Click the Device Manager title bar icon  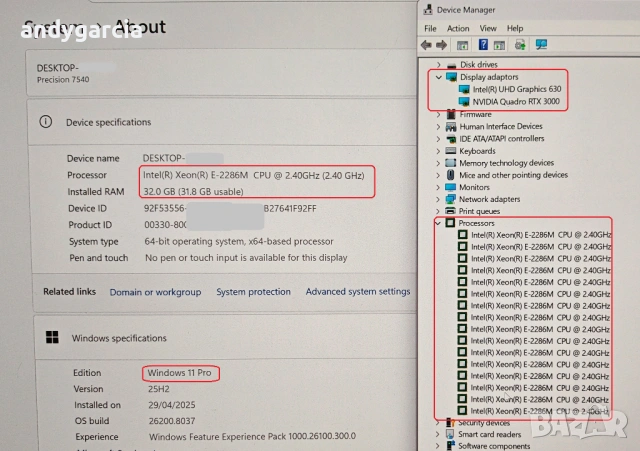pos(428,11)
